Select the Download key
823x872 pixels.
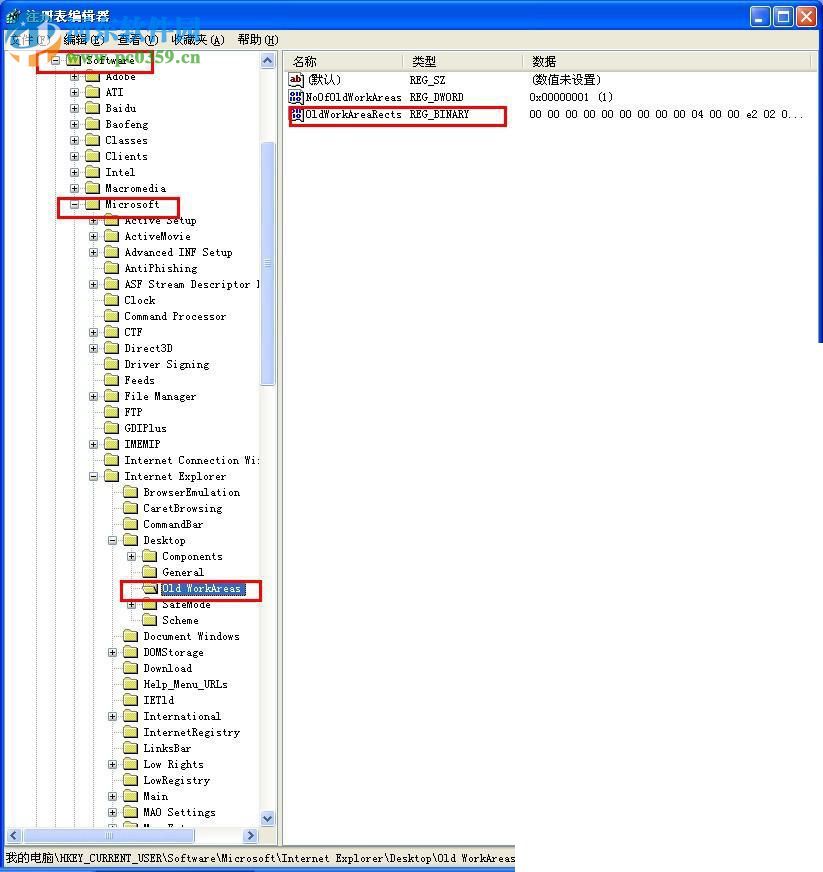point(167,668)
